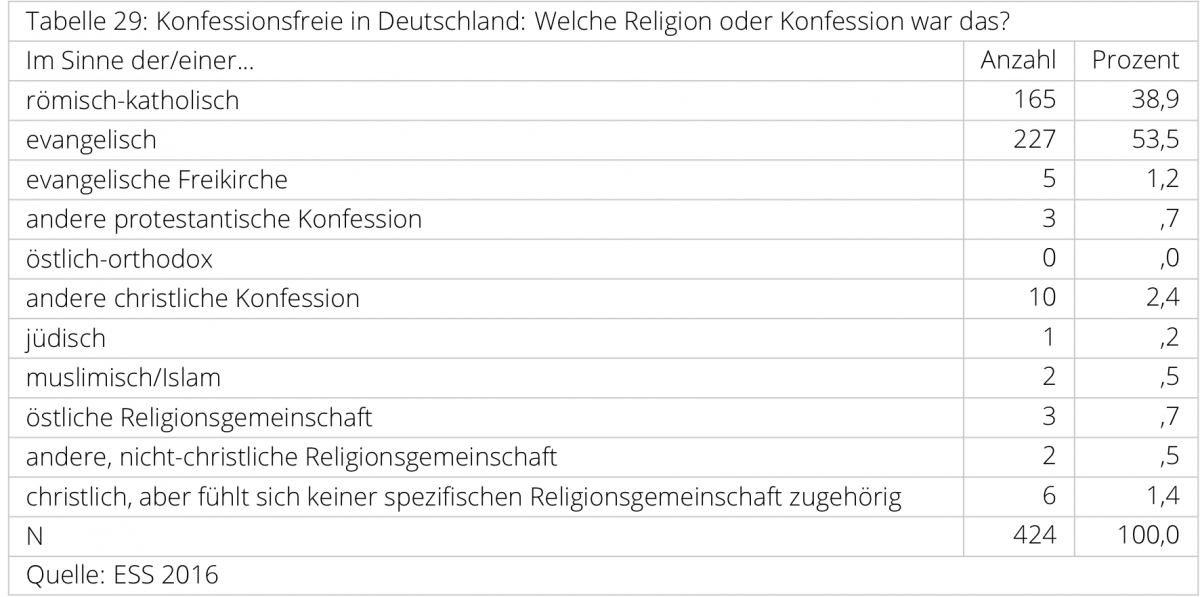Select the total count 424 cell
The image size is (1200, 597).
coord(1034,536)
